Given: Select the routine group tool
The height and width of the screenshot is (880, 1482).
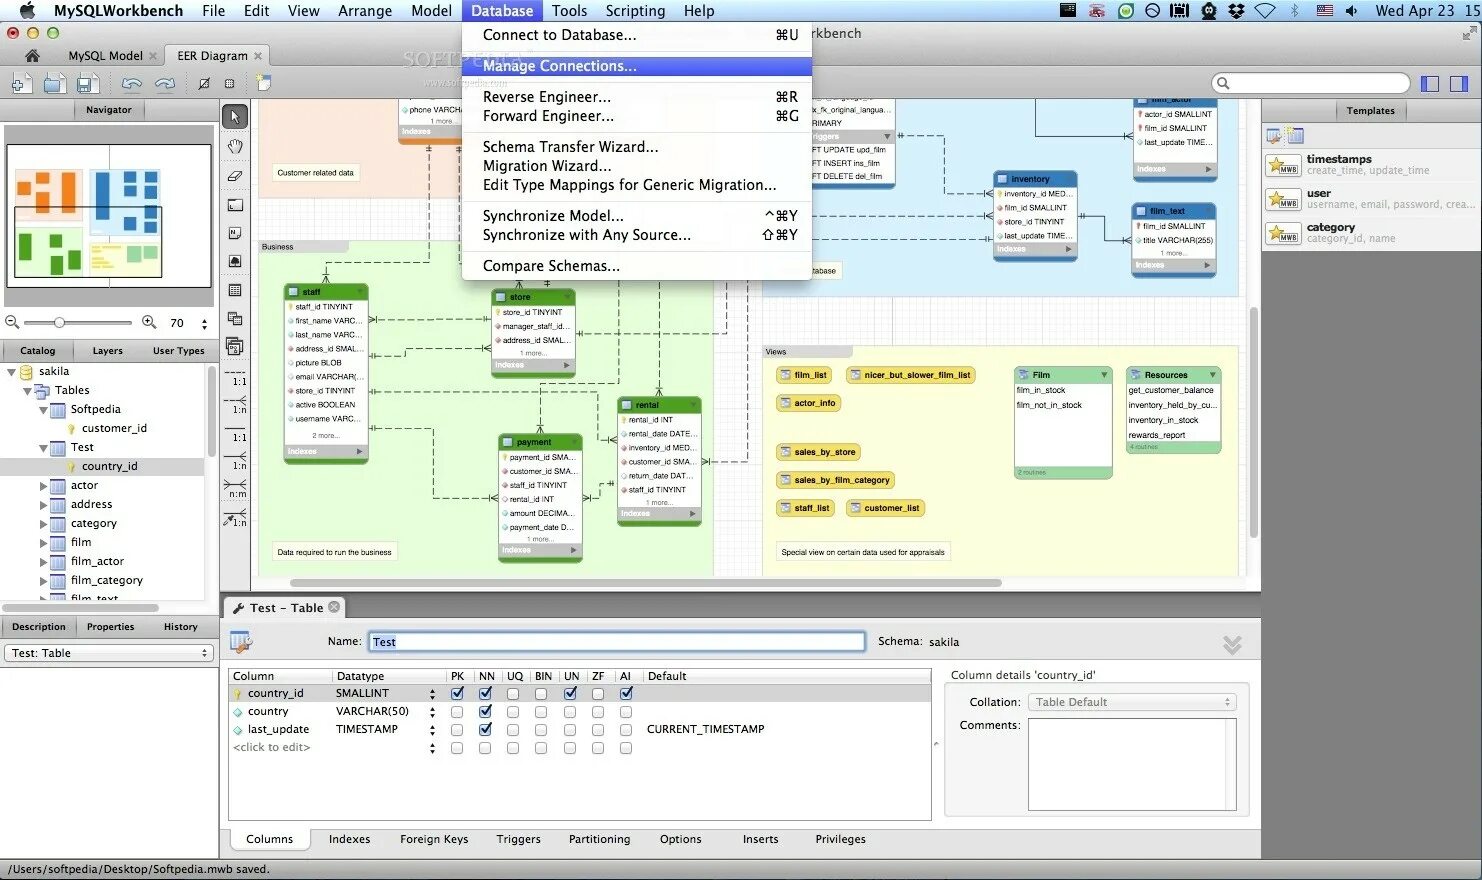Looking at the screenshot, I should click(235, 347).
